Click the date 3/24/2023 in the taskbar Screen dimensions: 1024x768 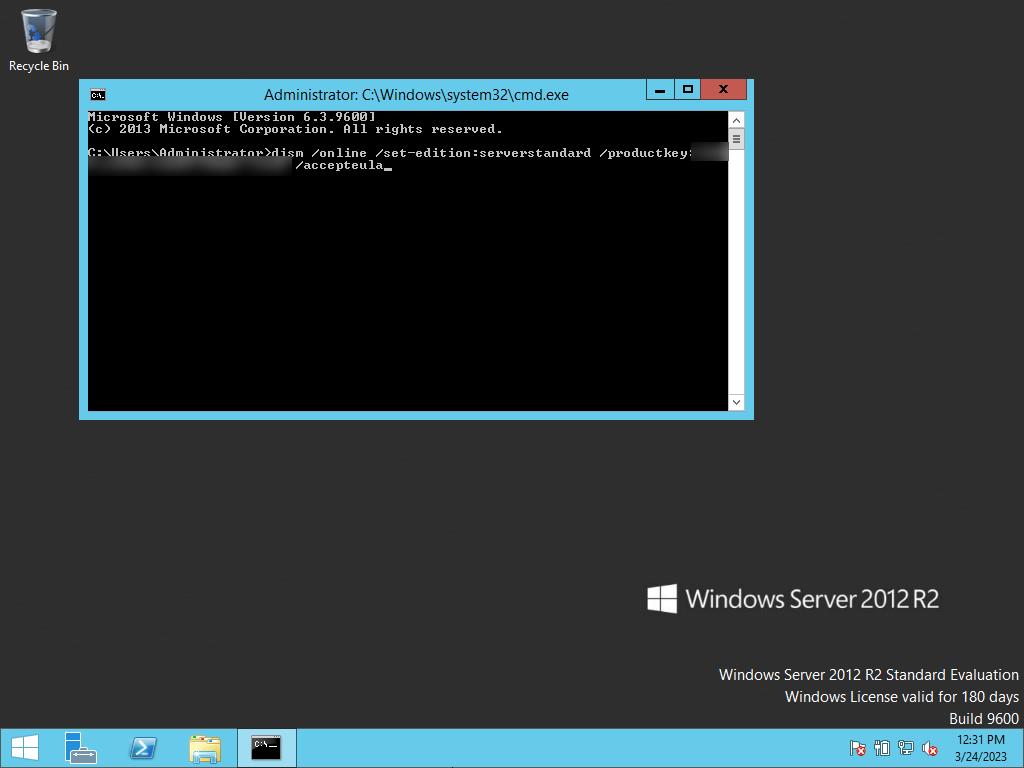click(x=980, y=757)
